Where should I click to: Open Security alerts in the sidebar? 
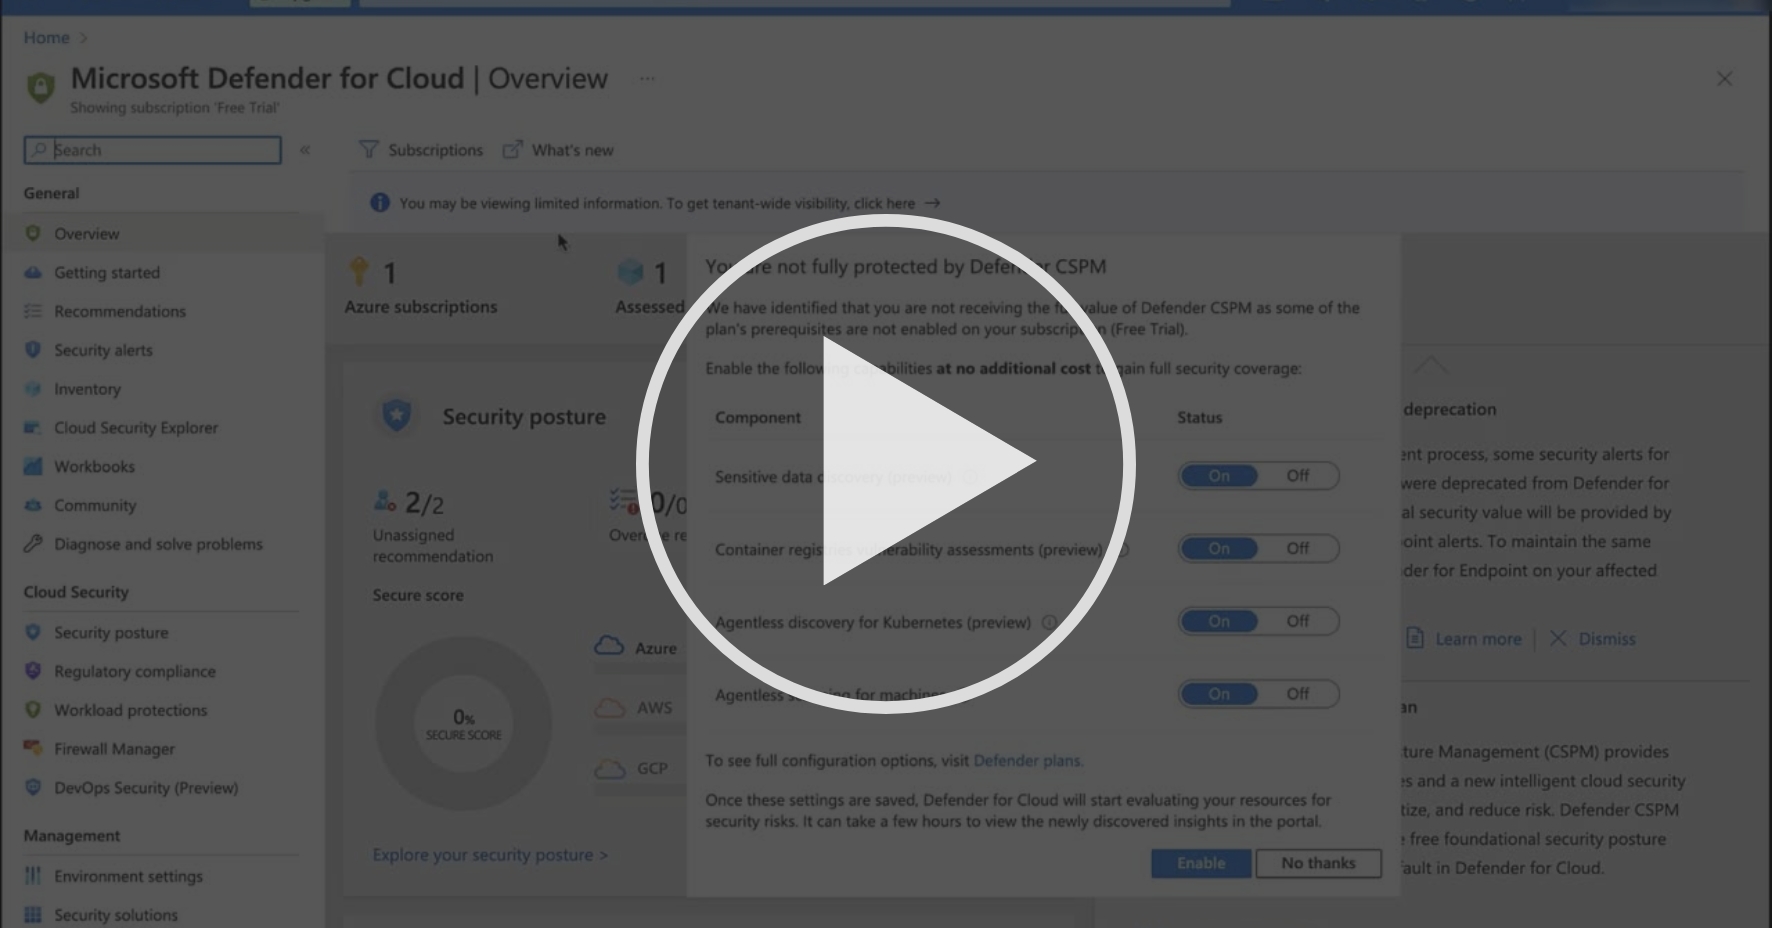[x=102, y=350]
